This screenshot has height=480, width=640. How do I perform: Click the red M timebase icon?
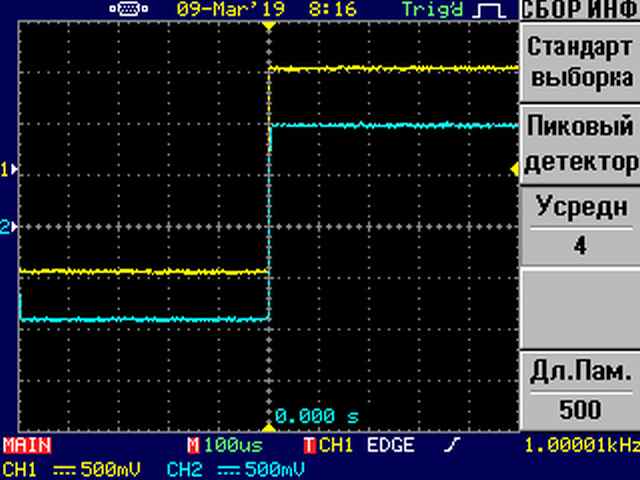[x=193, y=445]
